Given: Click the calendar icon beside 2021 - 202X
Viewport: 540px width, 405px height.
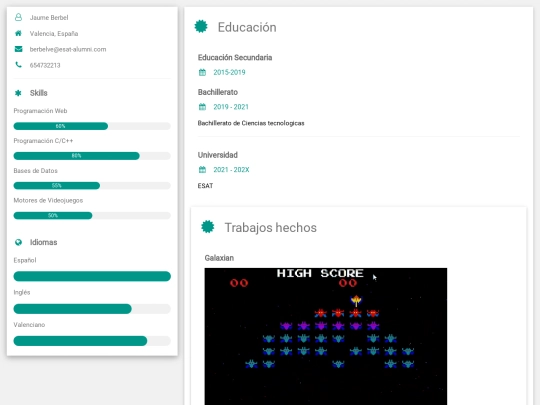Looking at the screenshot, I should click(202, 169).
